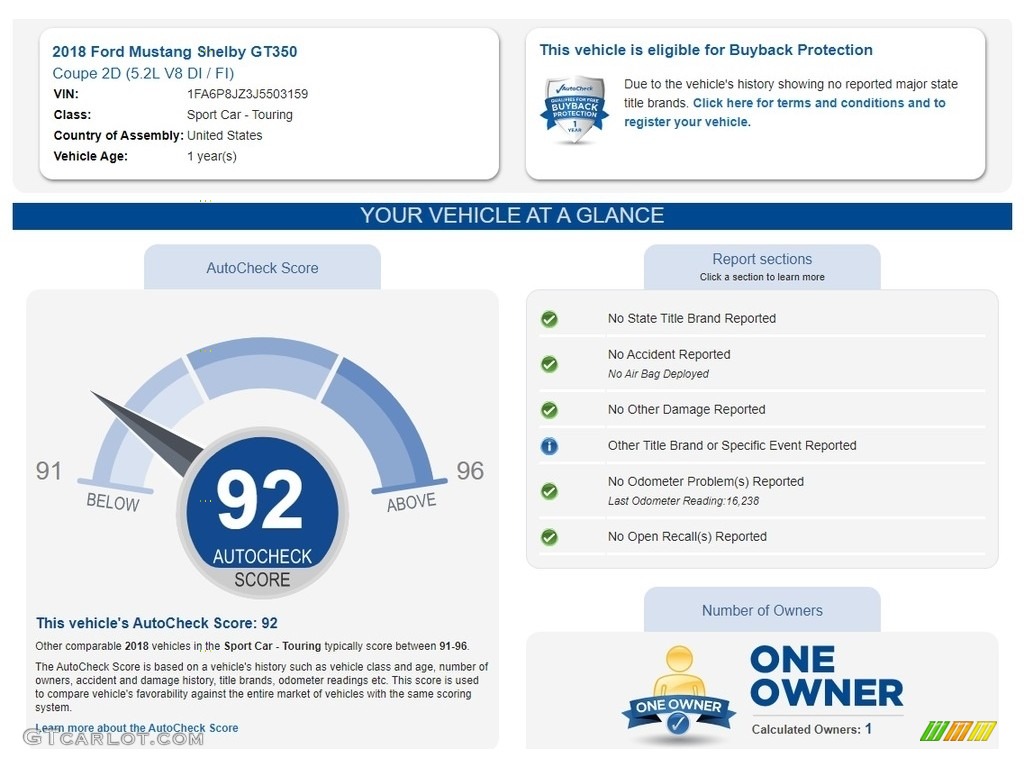1024x768 pixels.
Task: Click the green check beside No State Title Brand
Action: click(x=549, y=319)
